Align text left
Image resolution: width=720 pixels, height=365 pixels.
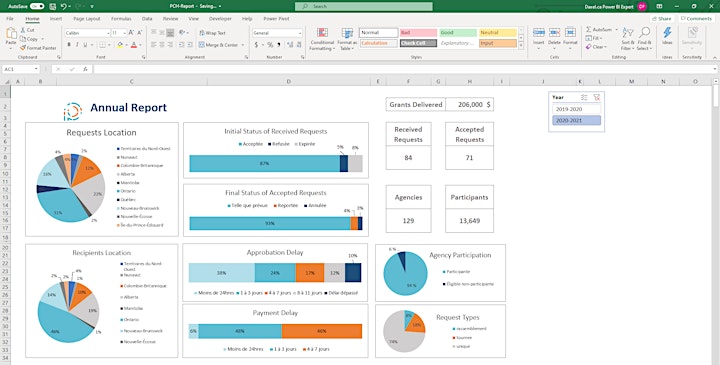point(154,45)
